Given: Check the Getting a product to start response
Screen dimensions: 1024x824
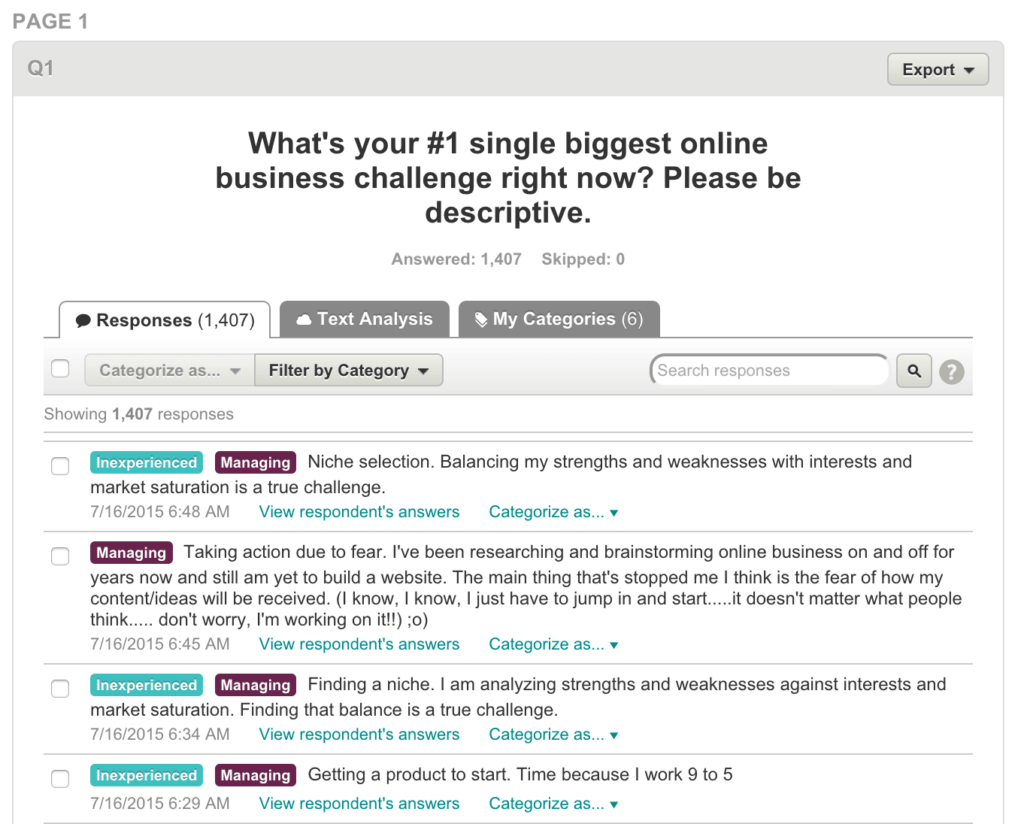Looking at the screenshot, I should tap(60, 779).
